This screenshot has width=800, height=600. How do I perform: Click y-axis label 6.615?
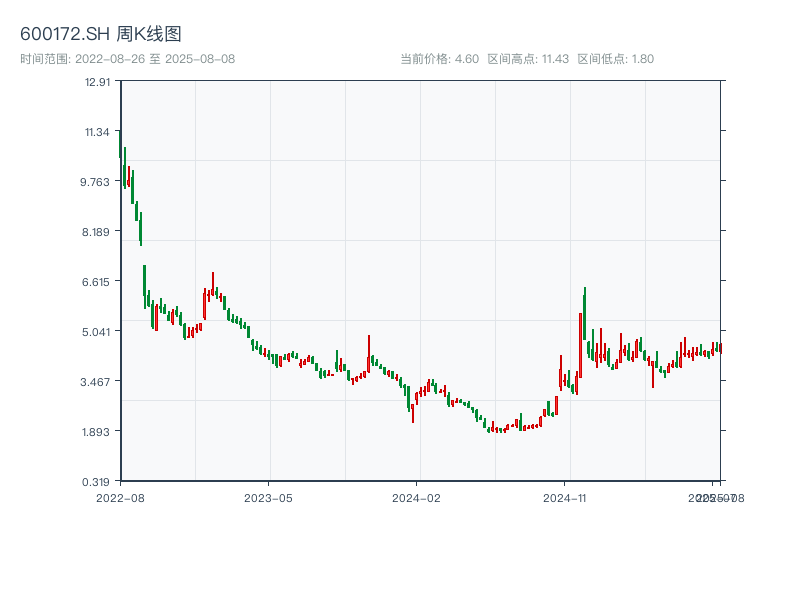point(95,282)
